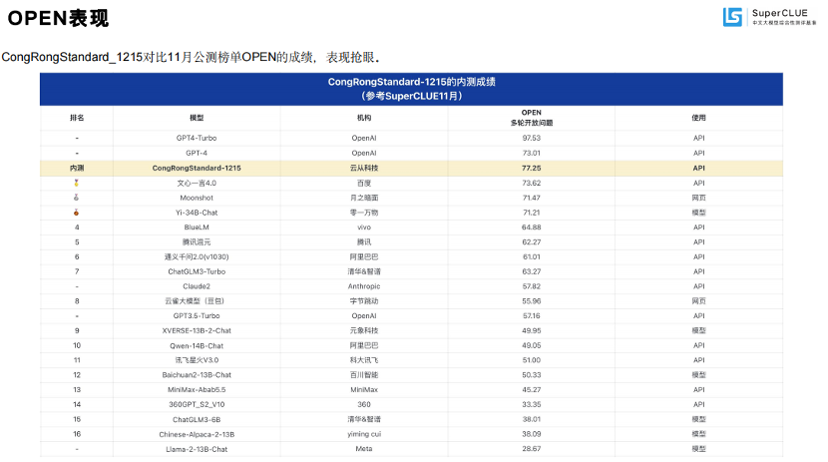Click the 'Claude2' model cell
The image size is (828, 462).
point(196,286)
